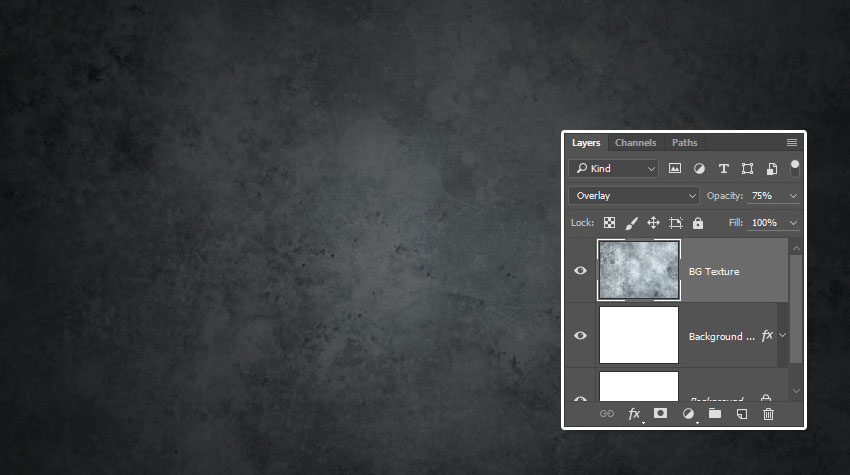Screen dimensions: 850x475
Task: Filter layers by shape layers icon
Action: 748,169
